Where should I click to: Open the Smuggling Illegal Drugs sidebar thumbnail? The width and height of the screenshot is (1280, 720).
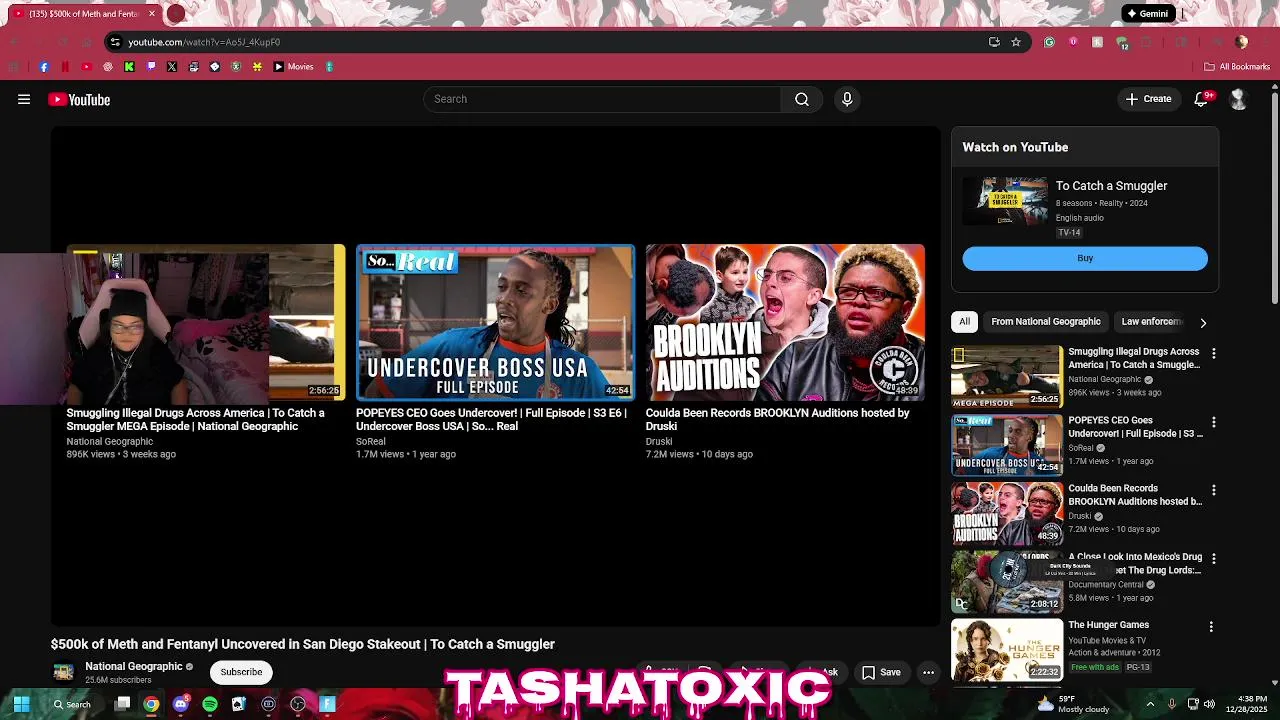point(1007,376)
